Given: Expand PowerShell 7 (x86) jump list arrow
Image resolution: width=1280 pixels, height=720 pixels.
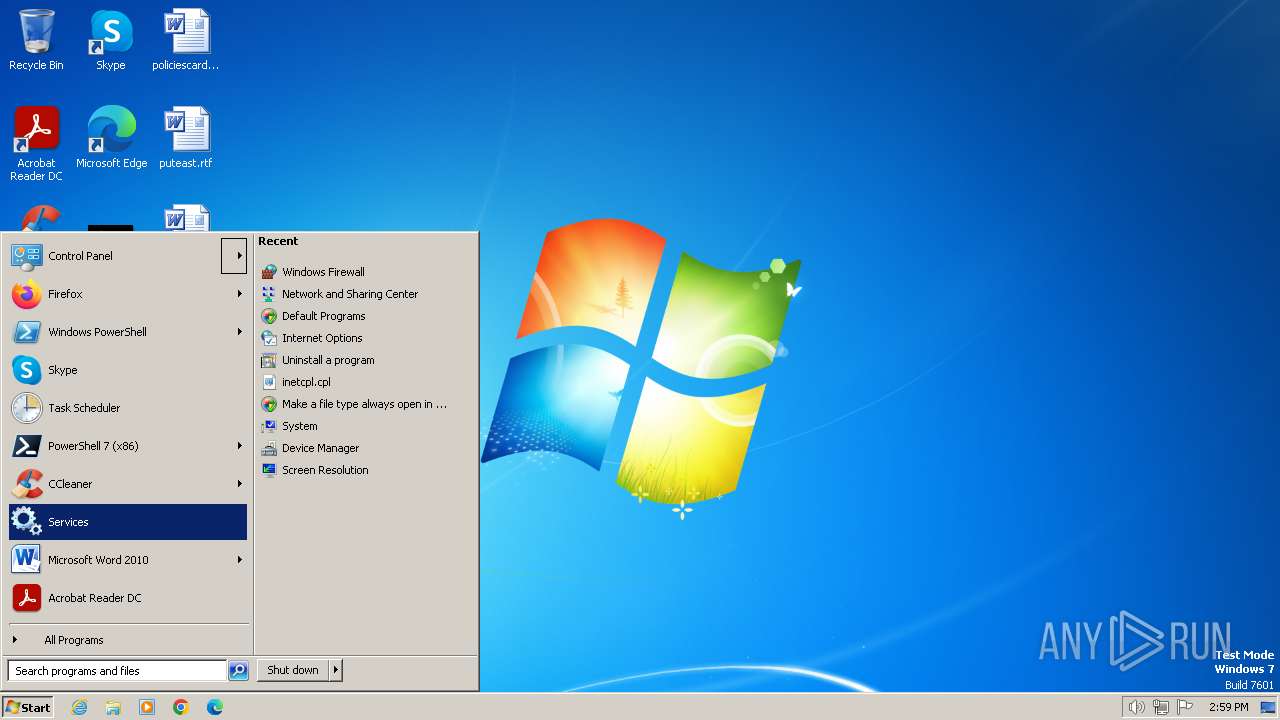Looking at the screenshot, I should [x=239, y=446].
